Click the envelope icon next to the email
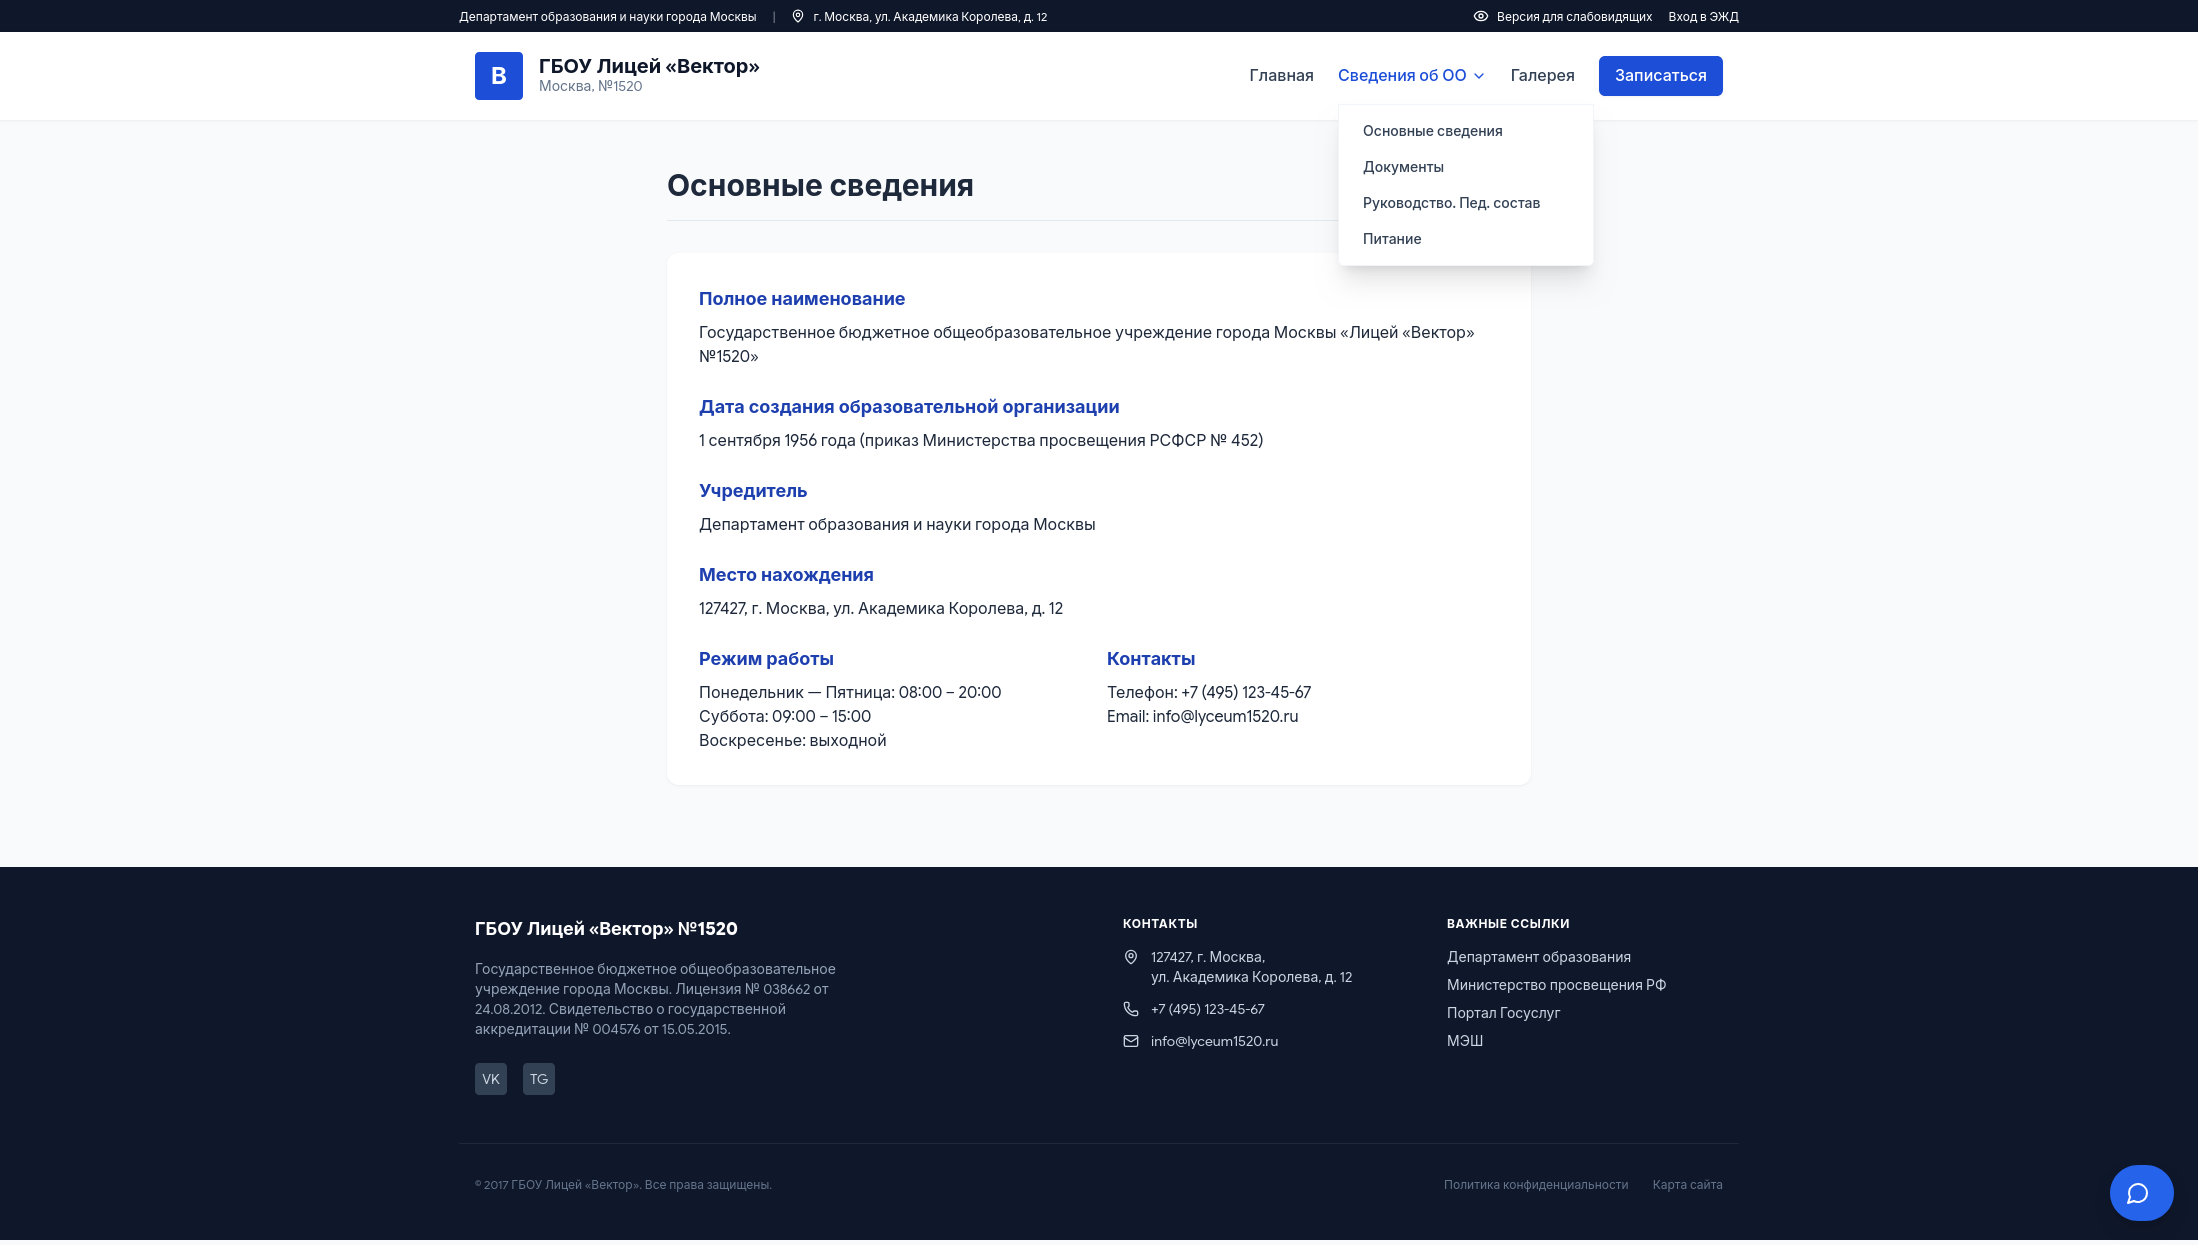 pyautogui.click(x=1131, y=1041)
